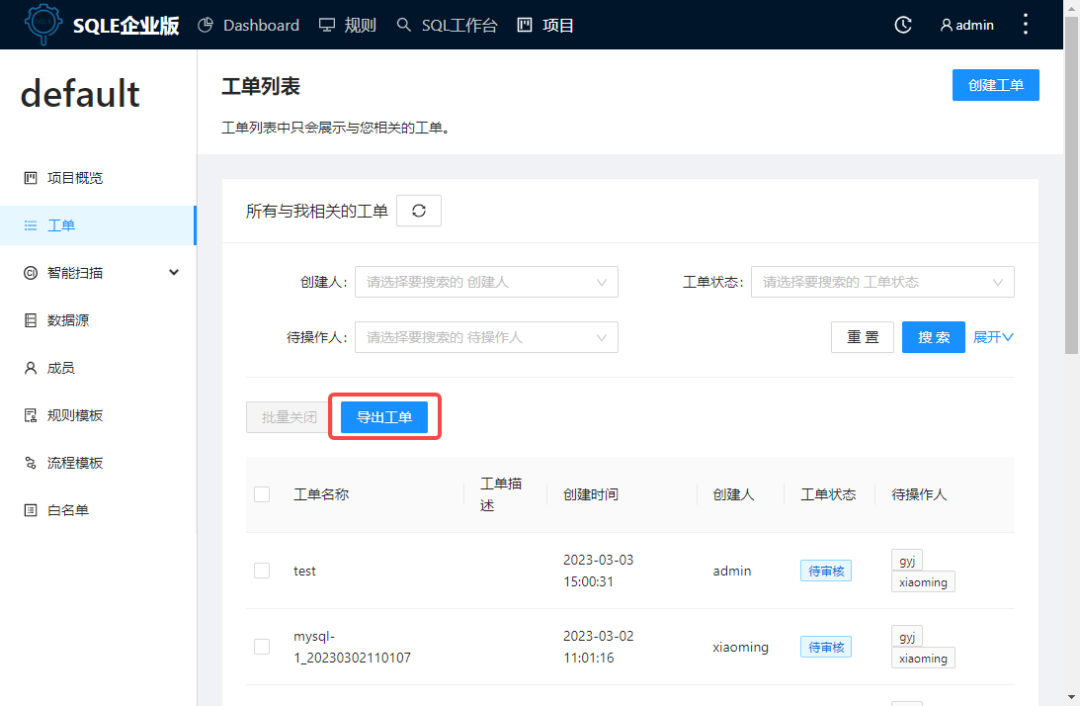
Task: Click the 导出工单 button
Action: click(x=384, y=417)
